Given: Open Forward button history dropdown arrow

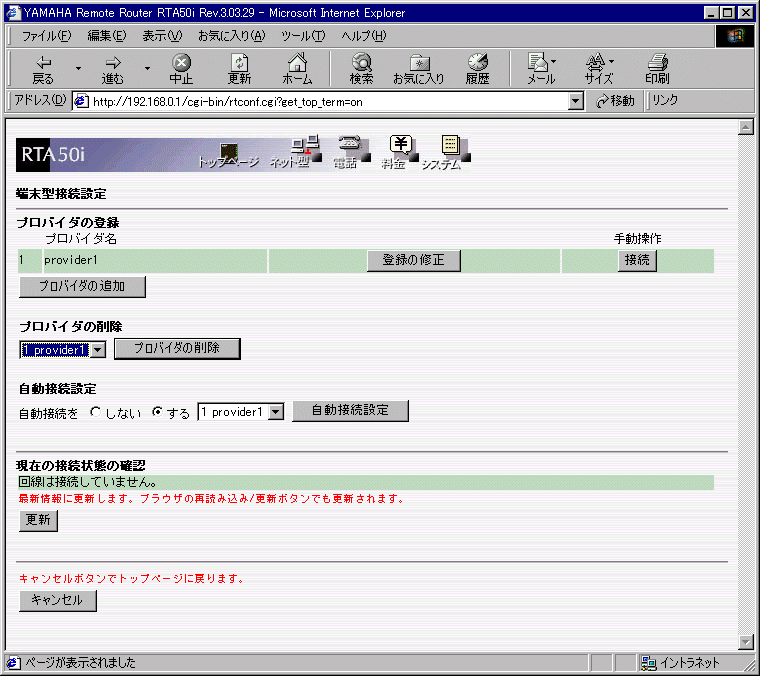Looking at the screenshot, I should pos(147,69).
